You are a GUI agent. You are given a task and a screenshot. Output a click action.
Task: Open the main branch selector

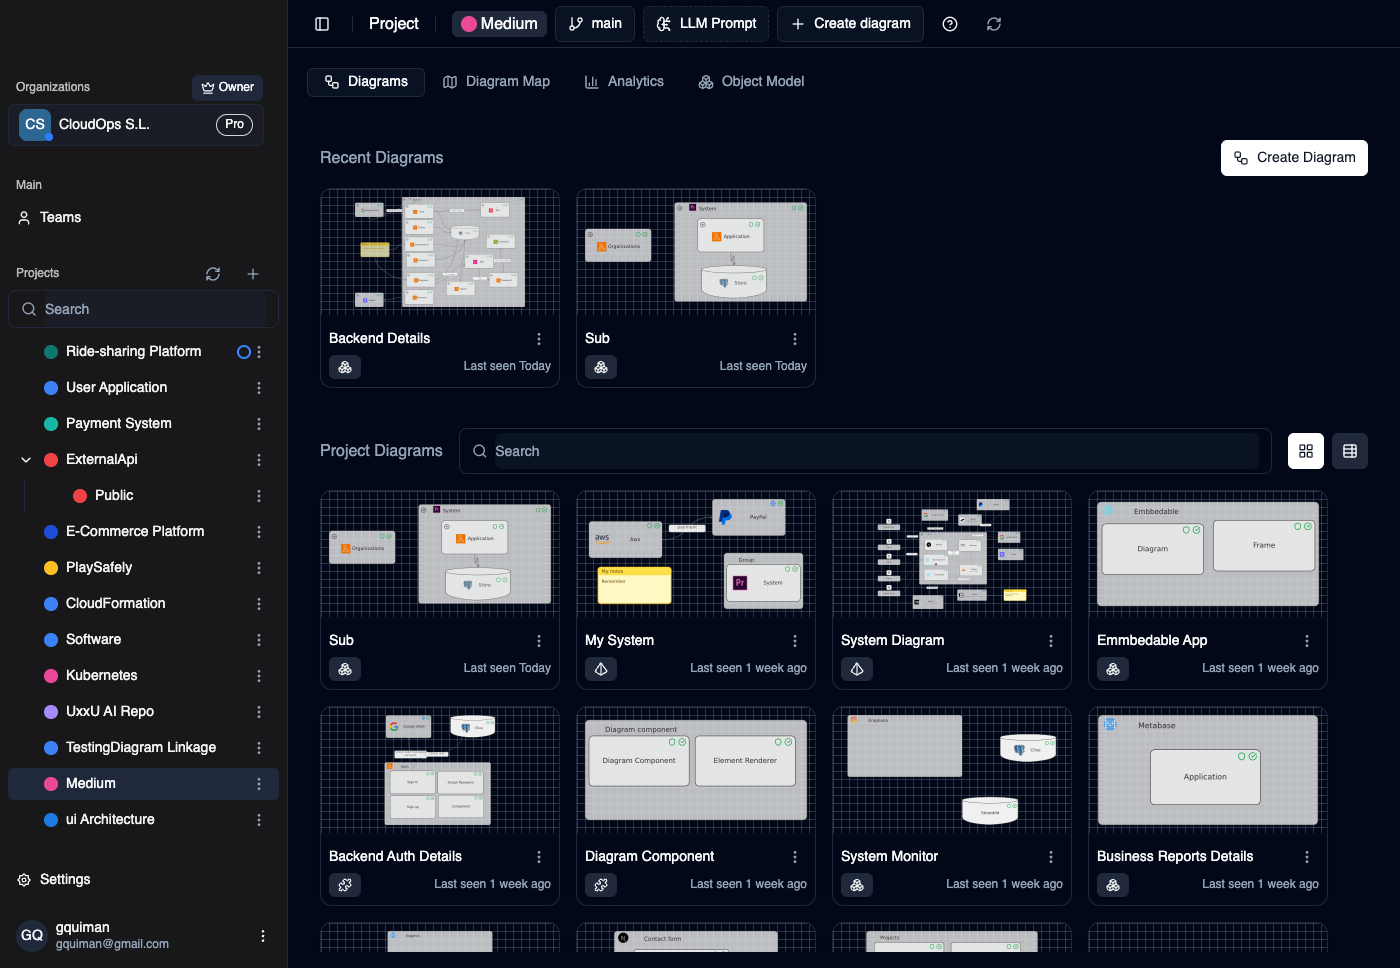(x=595, y=24)
